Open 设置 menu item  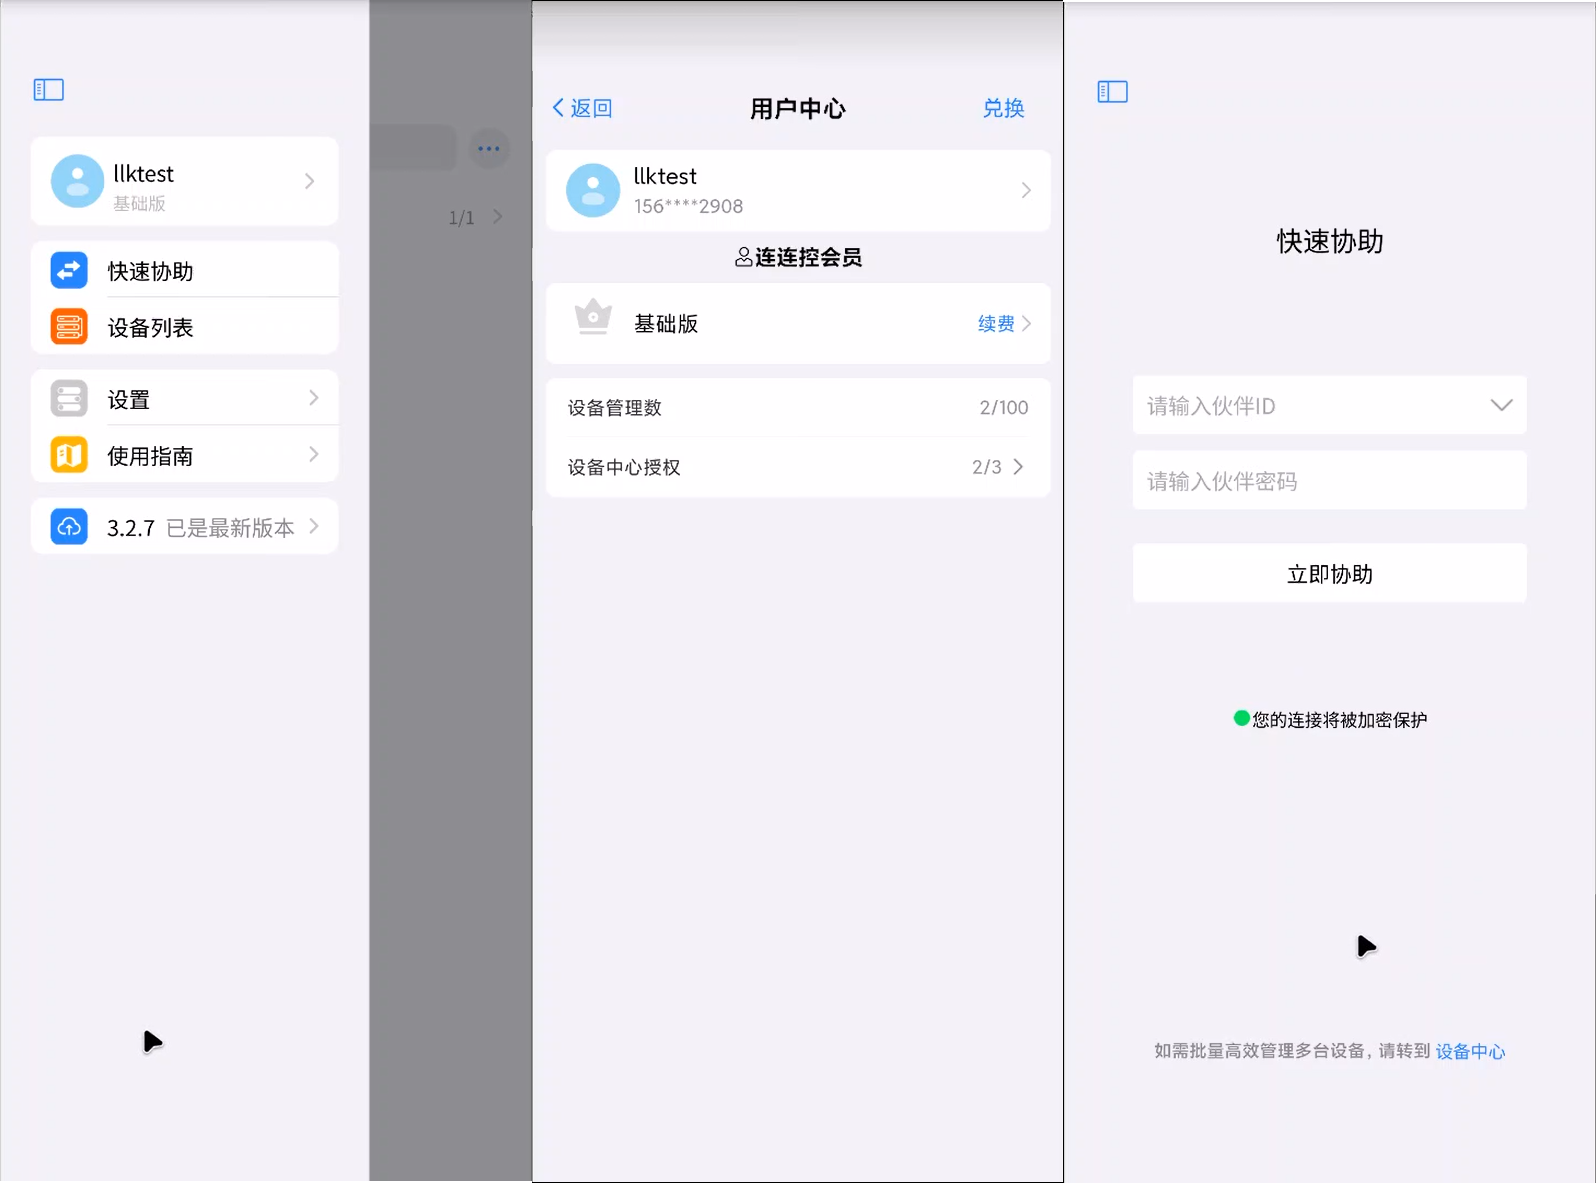(185, 398)
